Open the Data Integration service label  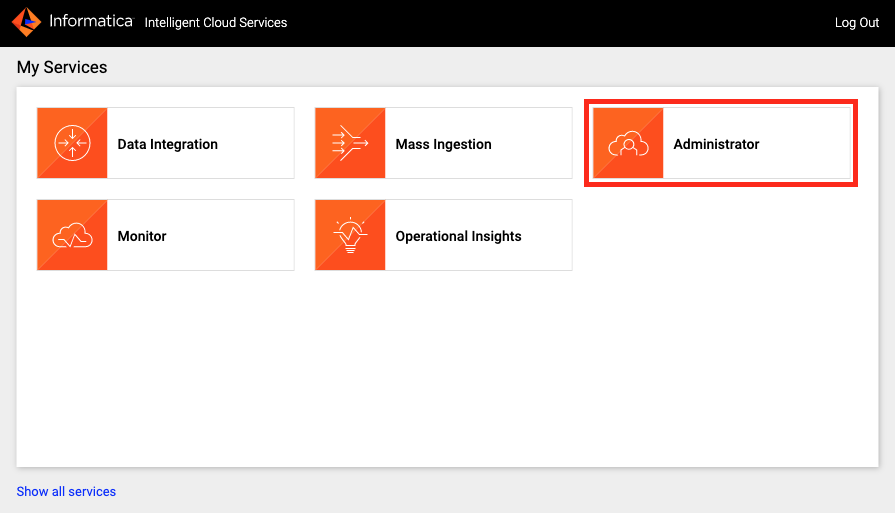(x=167, y=144)
